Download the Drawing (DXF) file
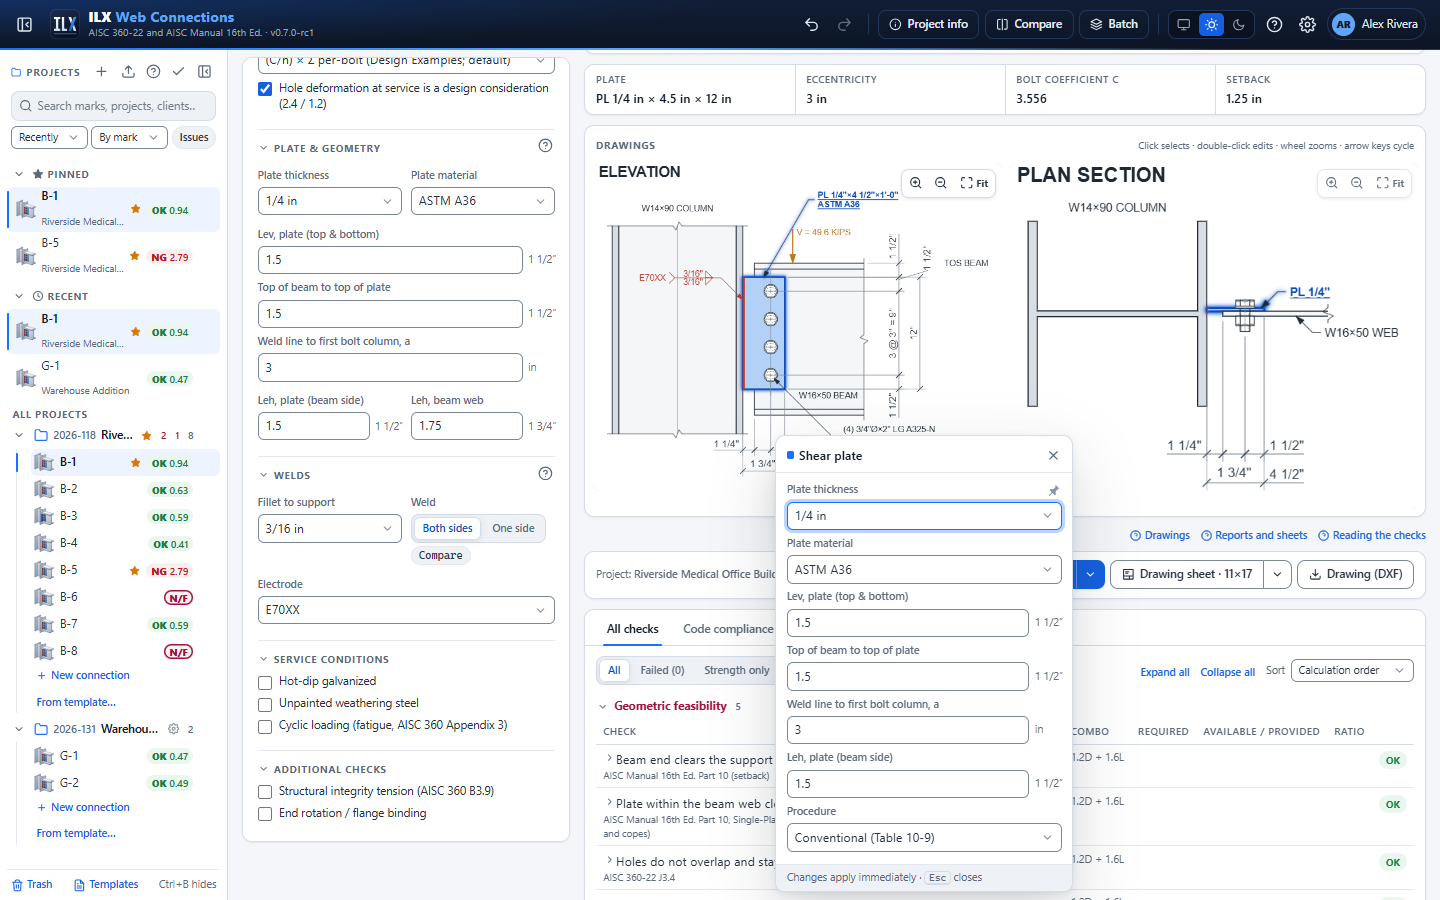The image size is (1440, 900). click(1357, 574)
